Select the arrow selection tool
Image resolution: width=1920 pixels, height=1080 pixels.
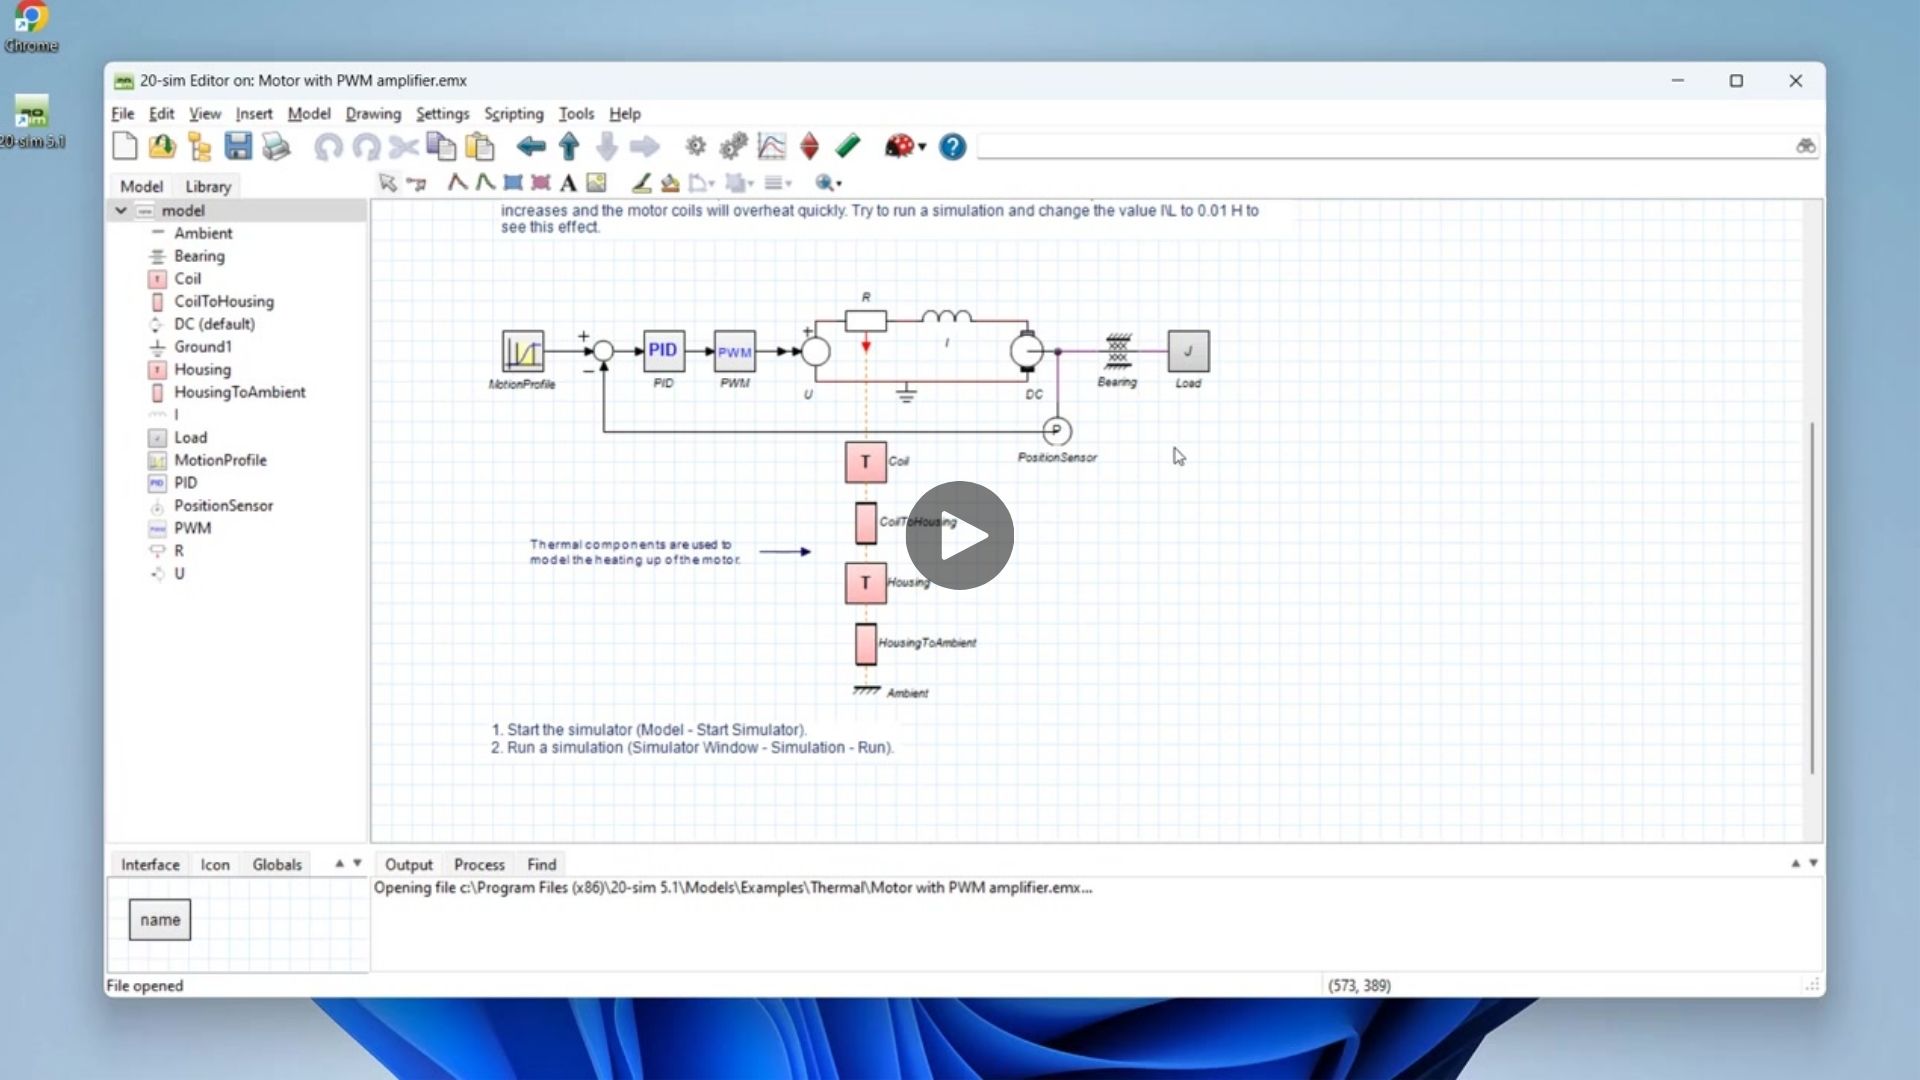click(x=386, y=183)
